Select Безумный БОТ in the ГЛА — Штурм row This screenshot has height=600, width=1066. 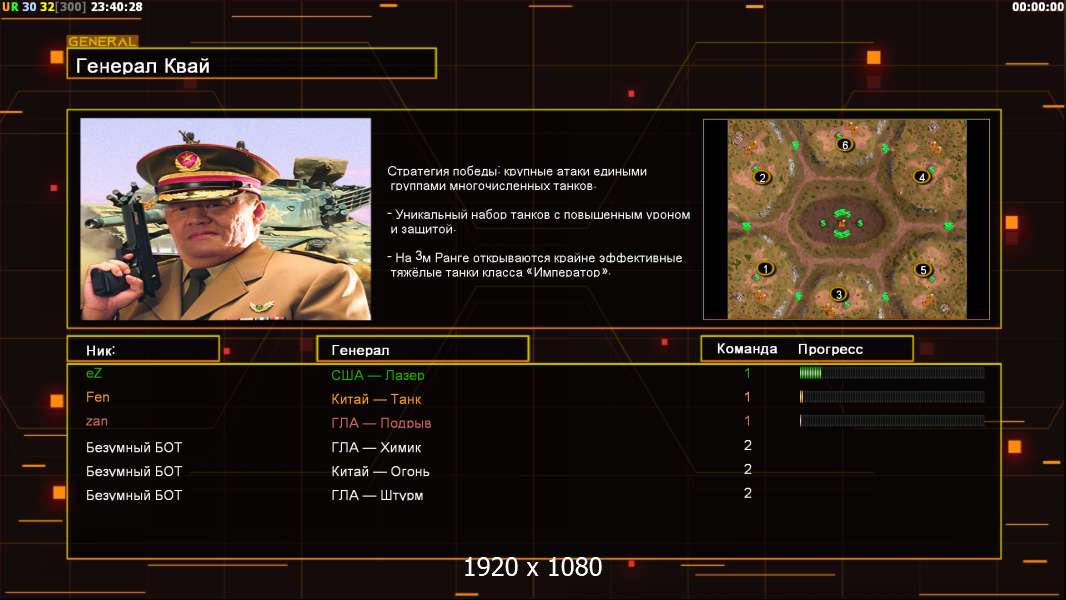134,495
